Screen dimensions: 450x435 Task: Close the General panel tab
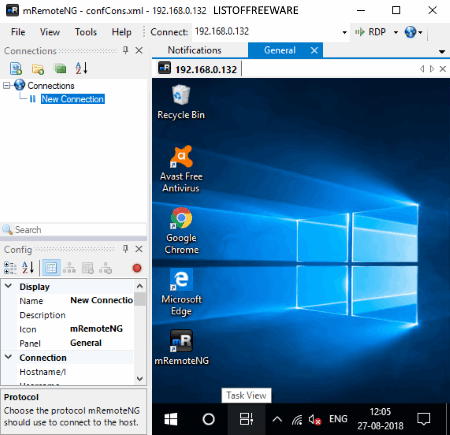point(314,50)
